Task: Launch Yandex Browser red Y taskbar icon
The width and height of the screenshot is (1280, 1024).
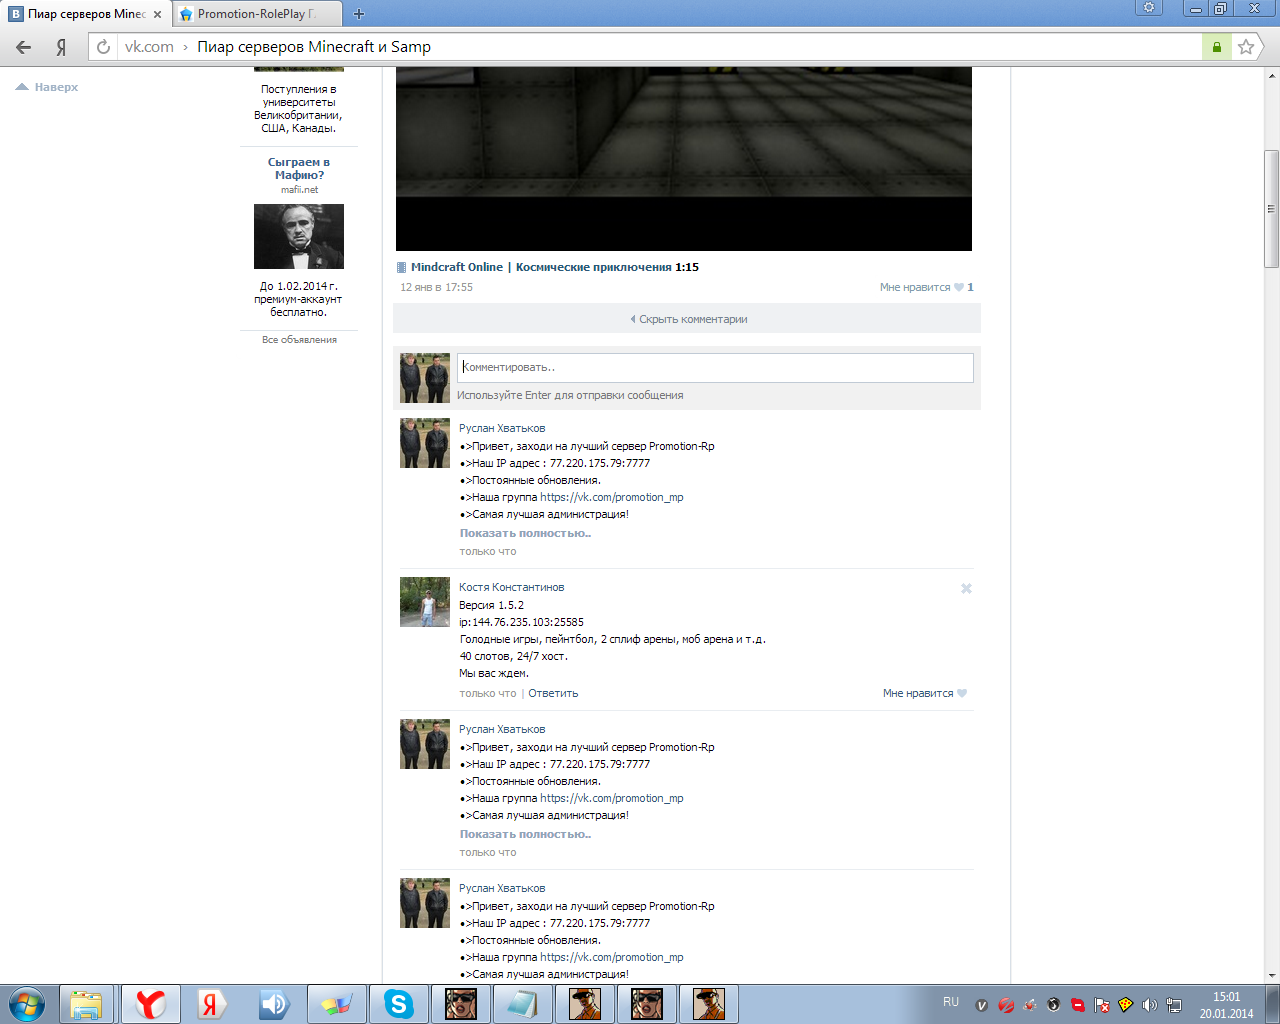Action: click(150, 1004)
